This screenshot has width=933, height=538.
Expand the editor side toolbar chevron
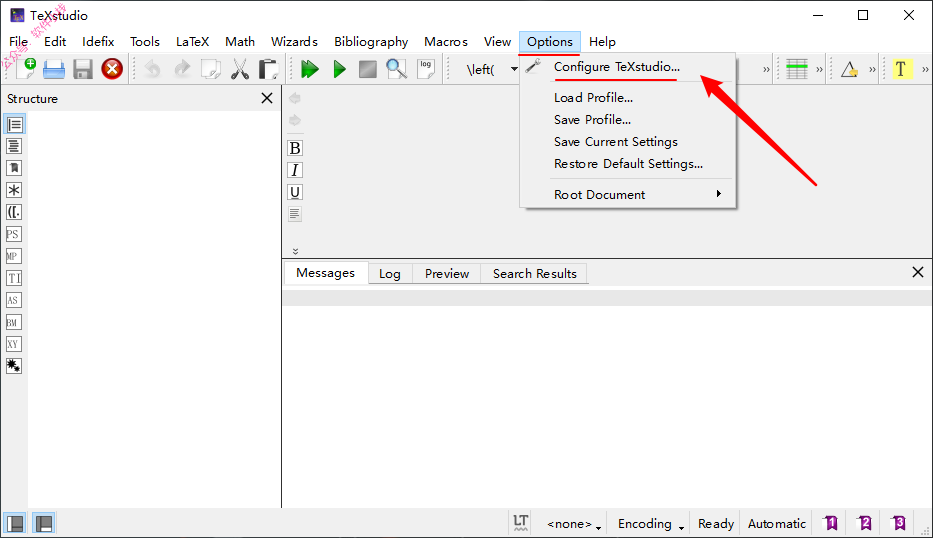(295, 251)
